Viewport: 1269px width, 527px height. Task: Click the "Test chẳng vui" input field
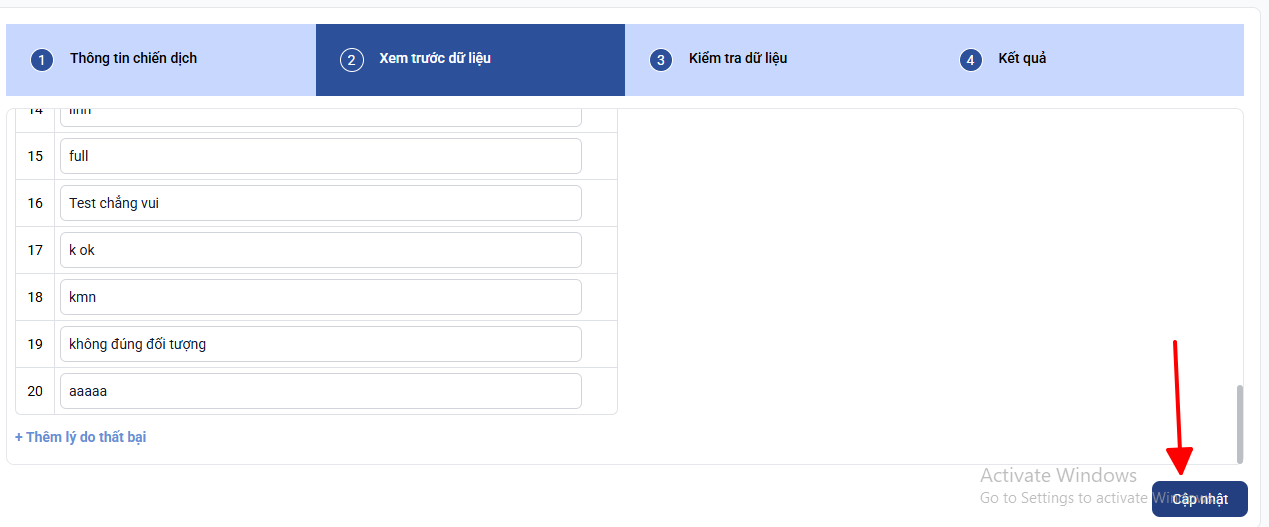320,203
